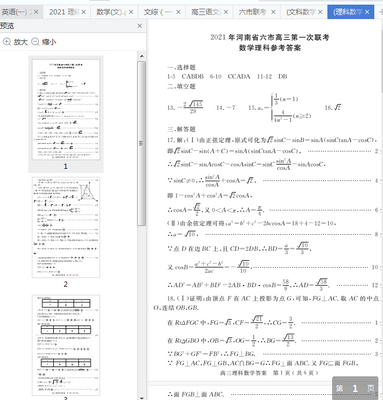The width and height of the screenshot is (383, 400).
Task: Click the 第 1 页 page indicator
Action: pos(355,388)
